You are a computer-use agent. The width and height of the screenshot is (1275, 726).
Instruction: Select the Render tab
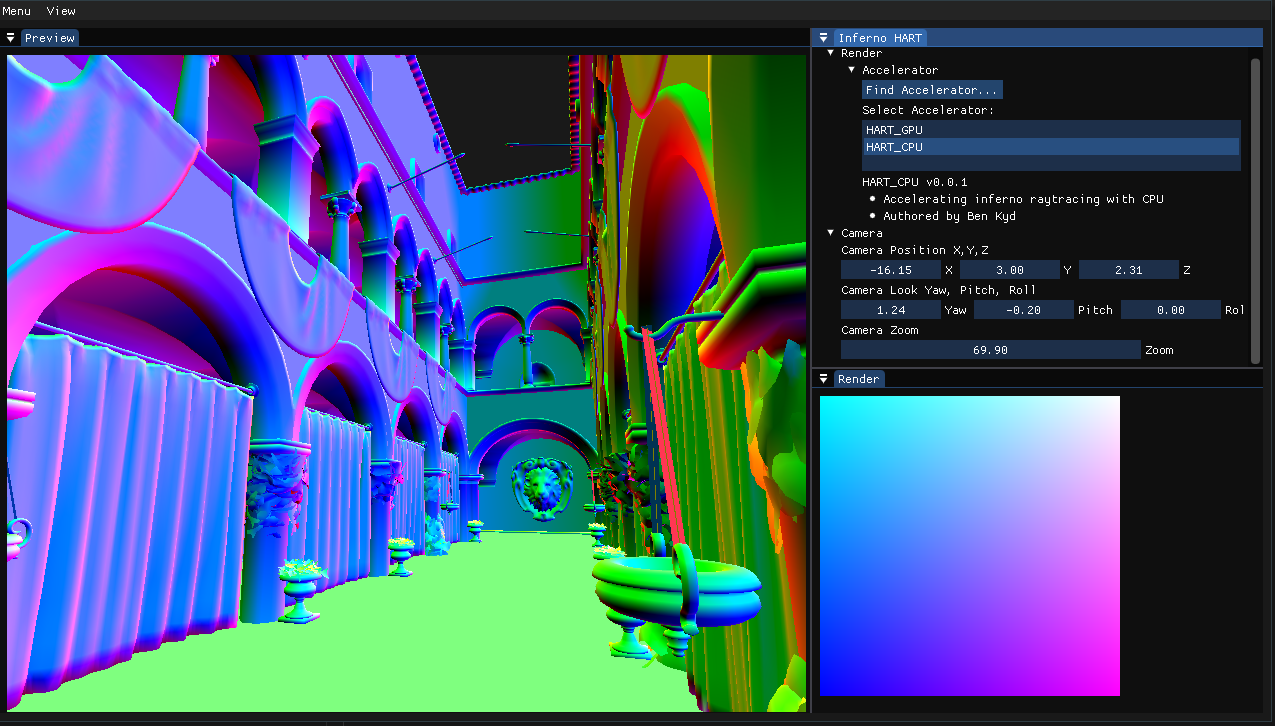pyautogui.click(x=858, y=378)
